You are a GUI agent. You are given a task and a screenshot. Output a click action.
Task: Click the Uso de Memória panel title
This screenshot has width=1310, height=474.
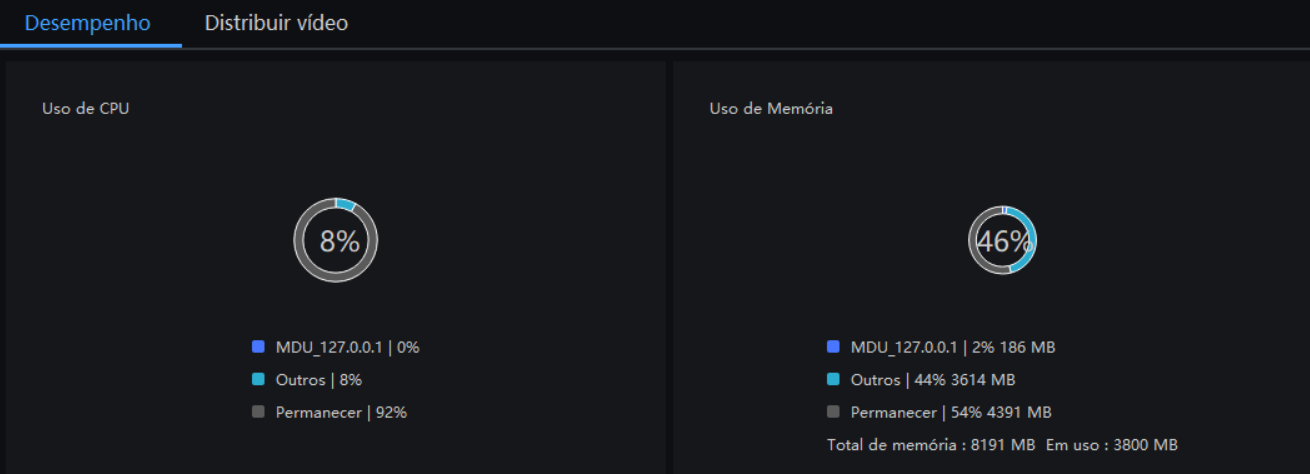pos(771,109)
